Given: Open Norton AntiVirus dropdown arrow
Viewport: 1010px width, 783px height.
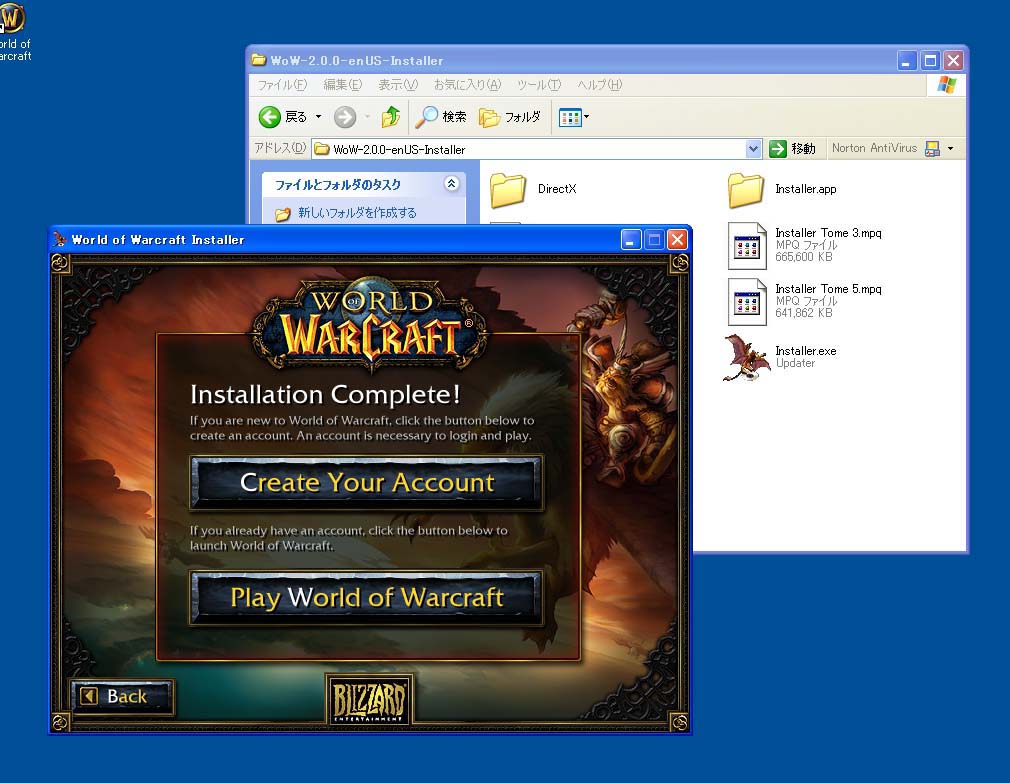Looking at the screenshot, I should [951, 149].
